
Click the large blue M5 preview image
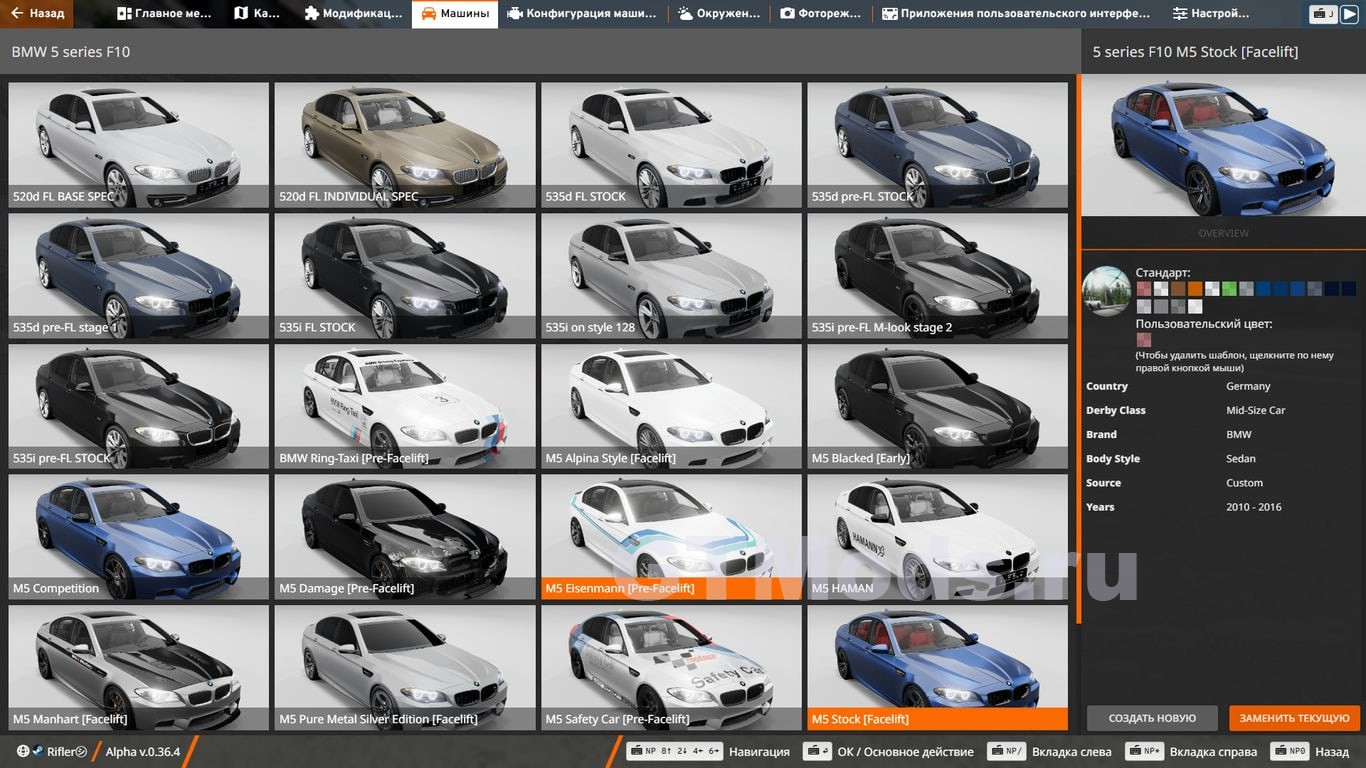click(x=1223, y=145)
